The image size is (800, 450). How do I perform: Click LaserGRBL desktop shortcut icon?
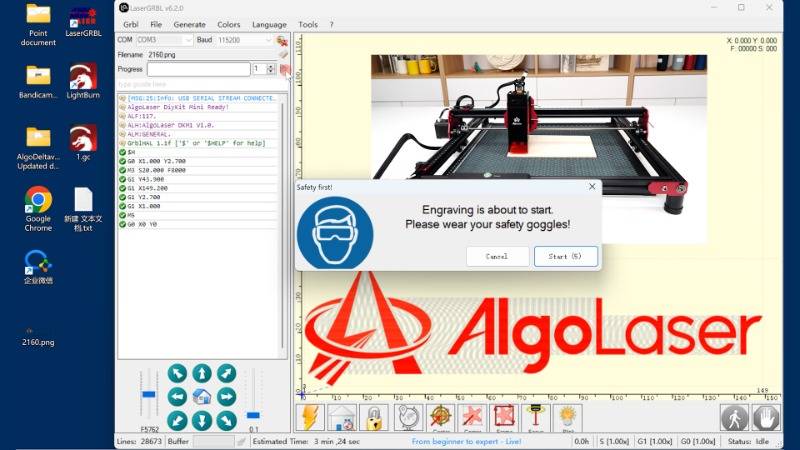click(x=83, y=22)
